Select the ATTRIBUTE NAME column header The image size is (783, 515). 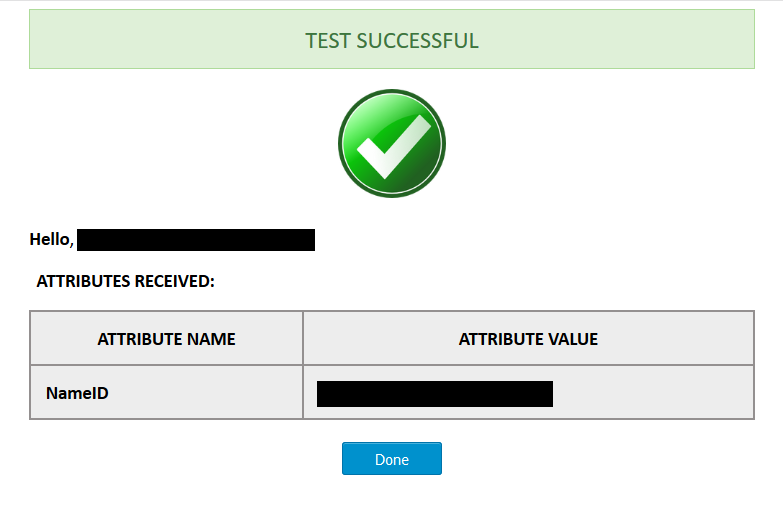166,339
